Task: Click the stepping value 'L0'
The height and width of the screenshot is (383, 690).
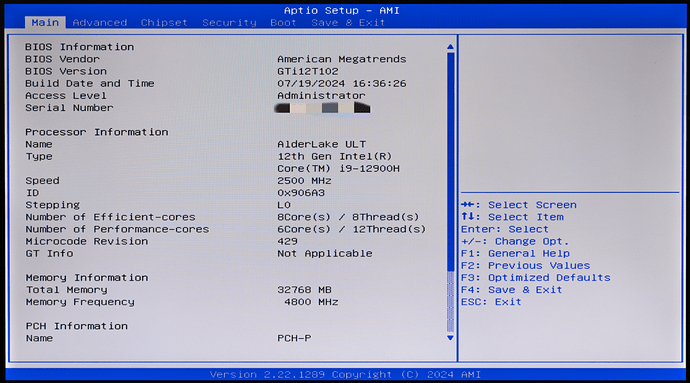Action: click(x=284, y=205)
